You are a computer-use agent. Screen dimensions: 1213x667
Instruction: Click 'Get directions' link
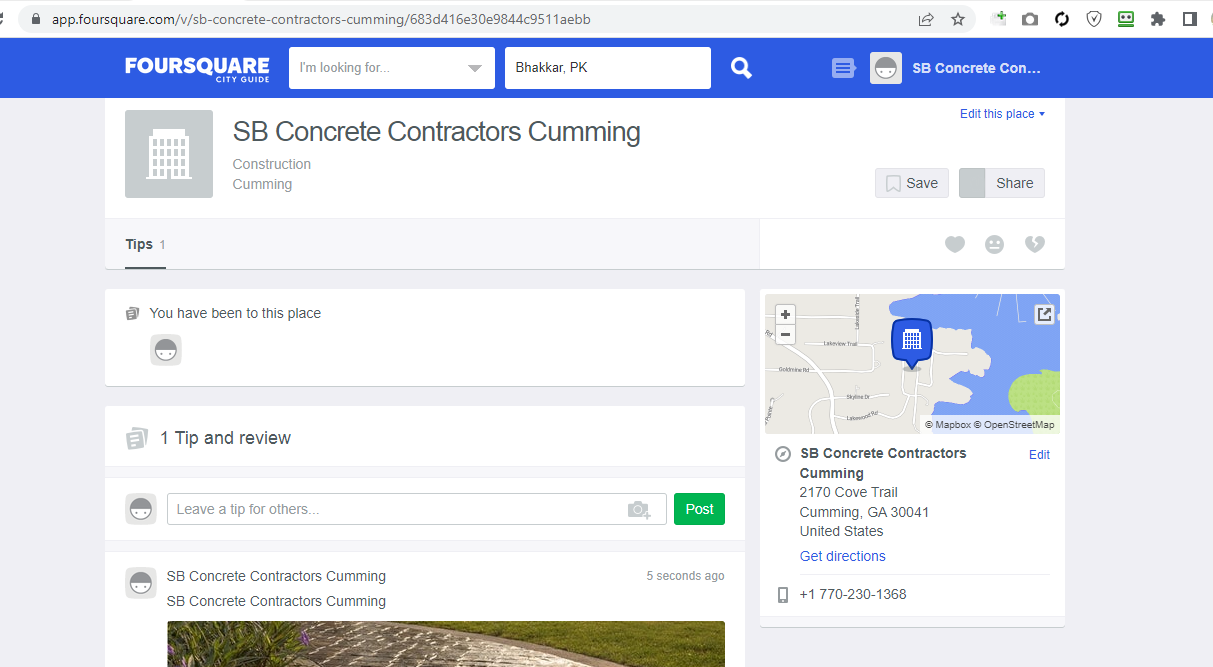pyautogui.click(x=842, y=556)
